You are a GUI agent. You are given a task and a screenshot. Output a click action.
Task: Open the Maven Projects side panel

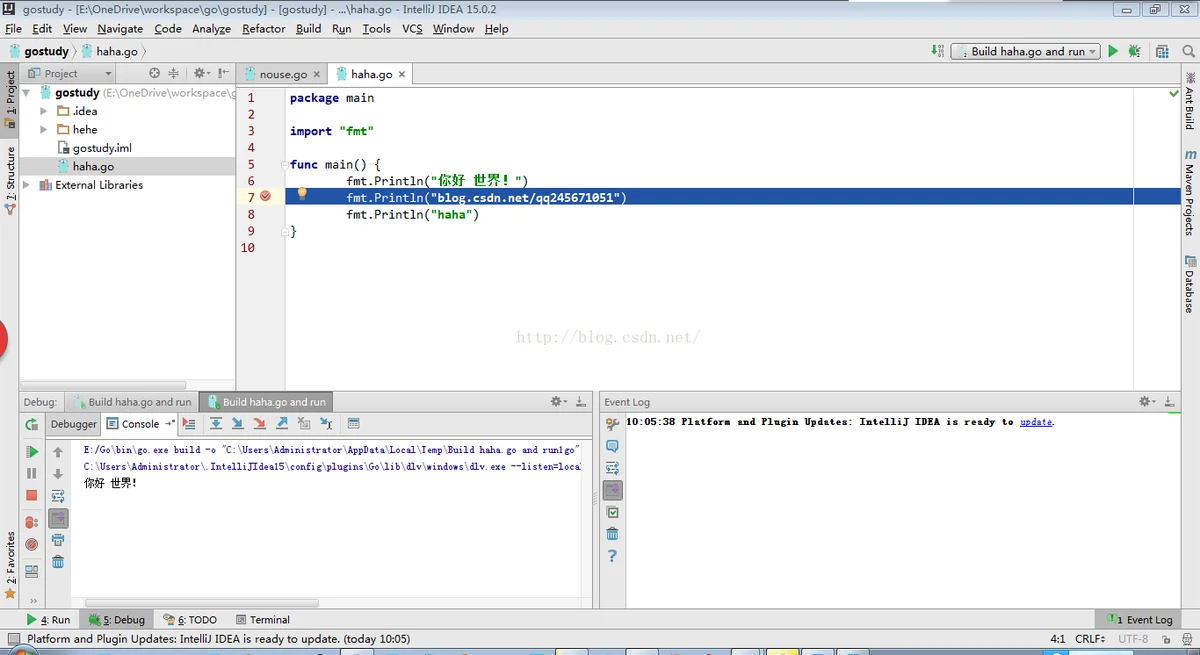pyautogui.click(x=1190, y=193)
